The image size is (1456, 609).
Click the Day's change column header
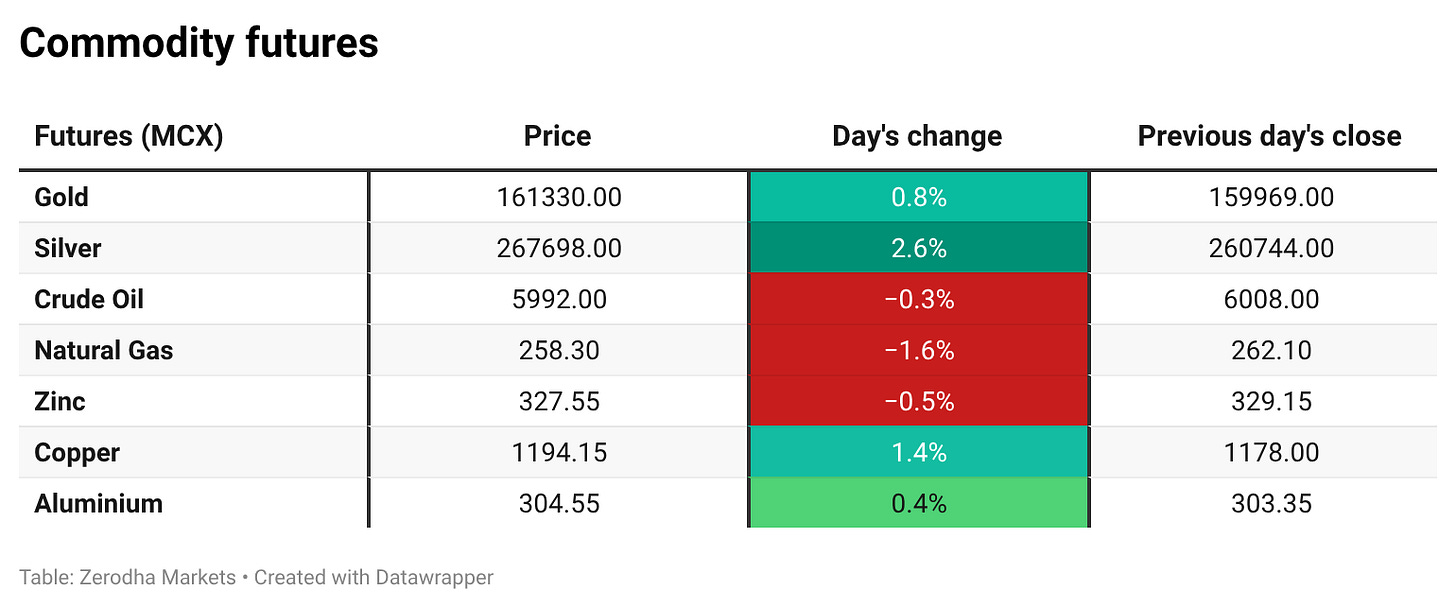917,136
